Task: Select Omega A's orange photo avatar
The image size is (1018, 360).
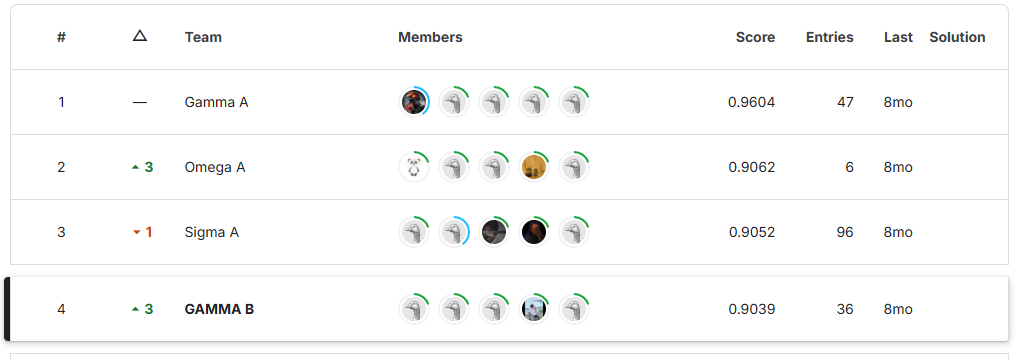Action: [x=534, y=167]
